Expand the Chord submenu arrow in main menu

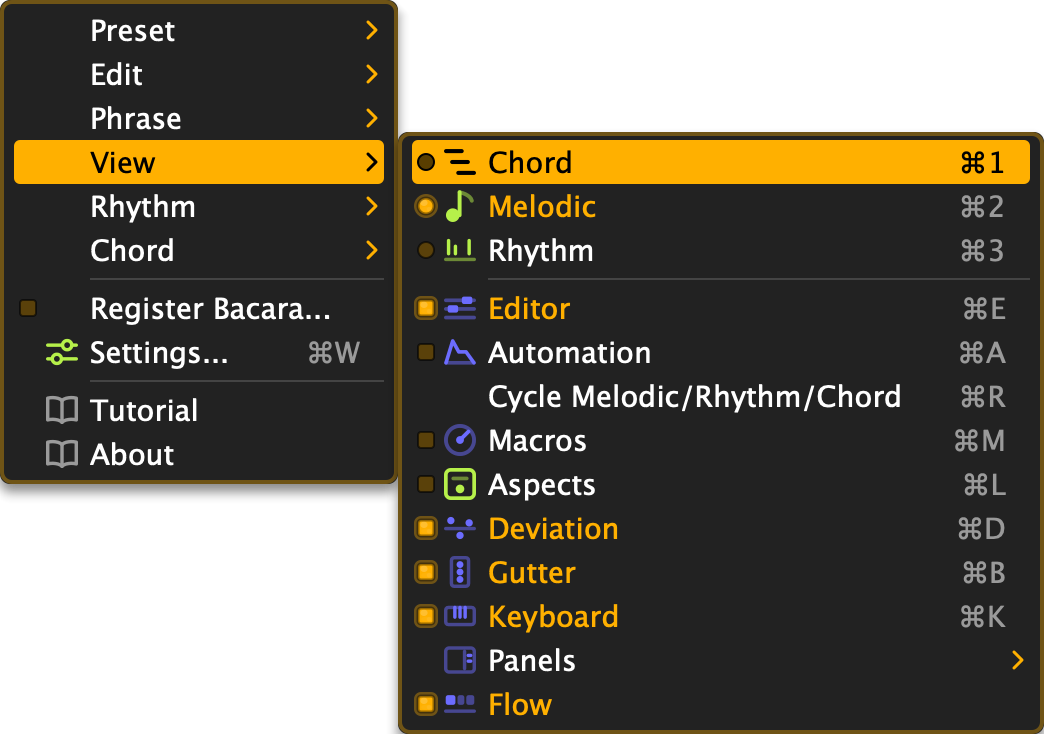372,250
